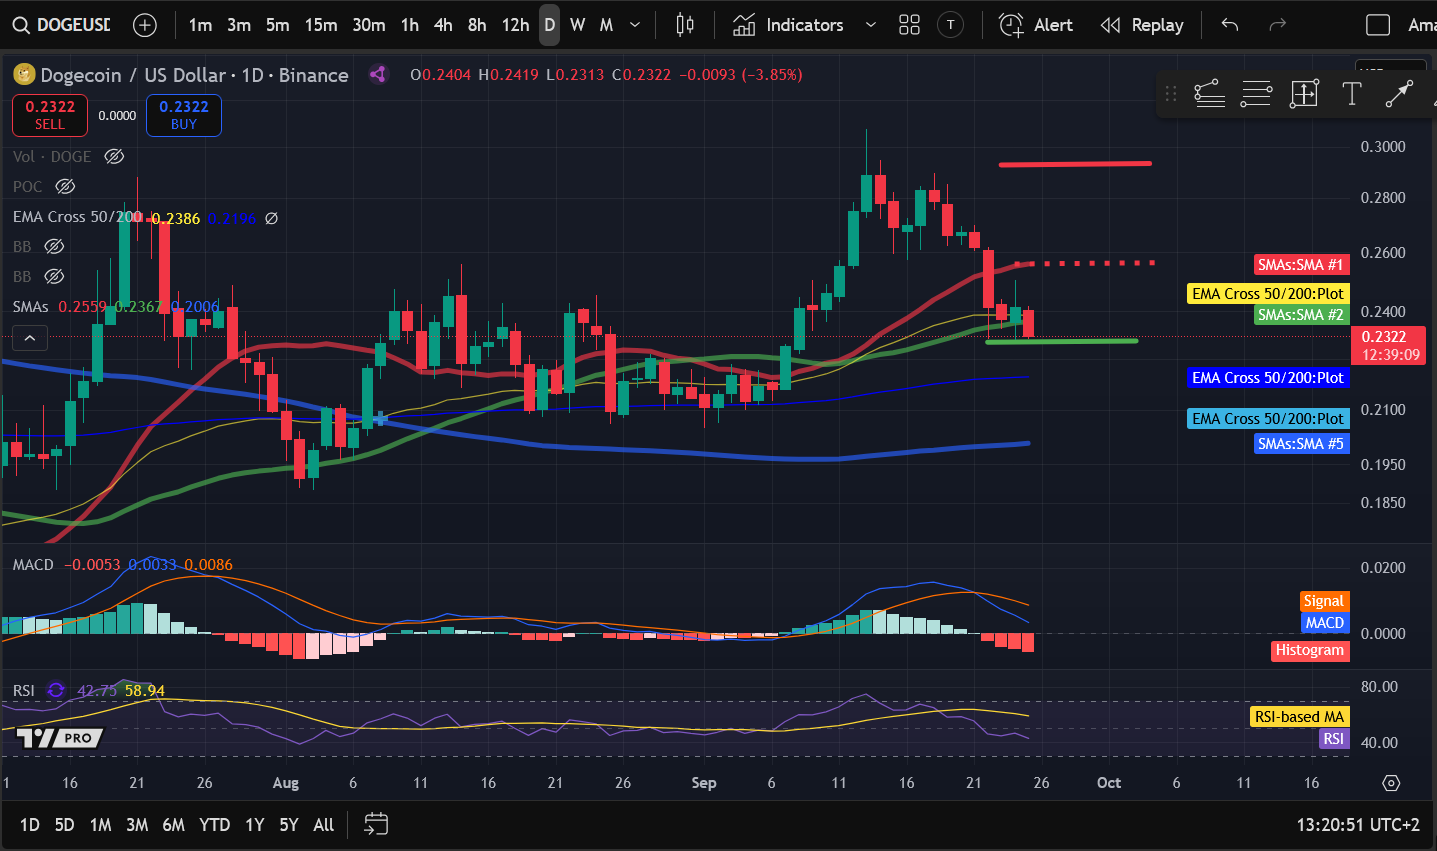Image resolution: width=1437 pixels, height=851 pixels.
Task: Set range to 1M
Action: [100, 825]
